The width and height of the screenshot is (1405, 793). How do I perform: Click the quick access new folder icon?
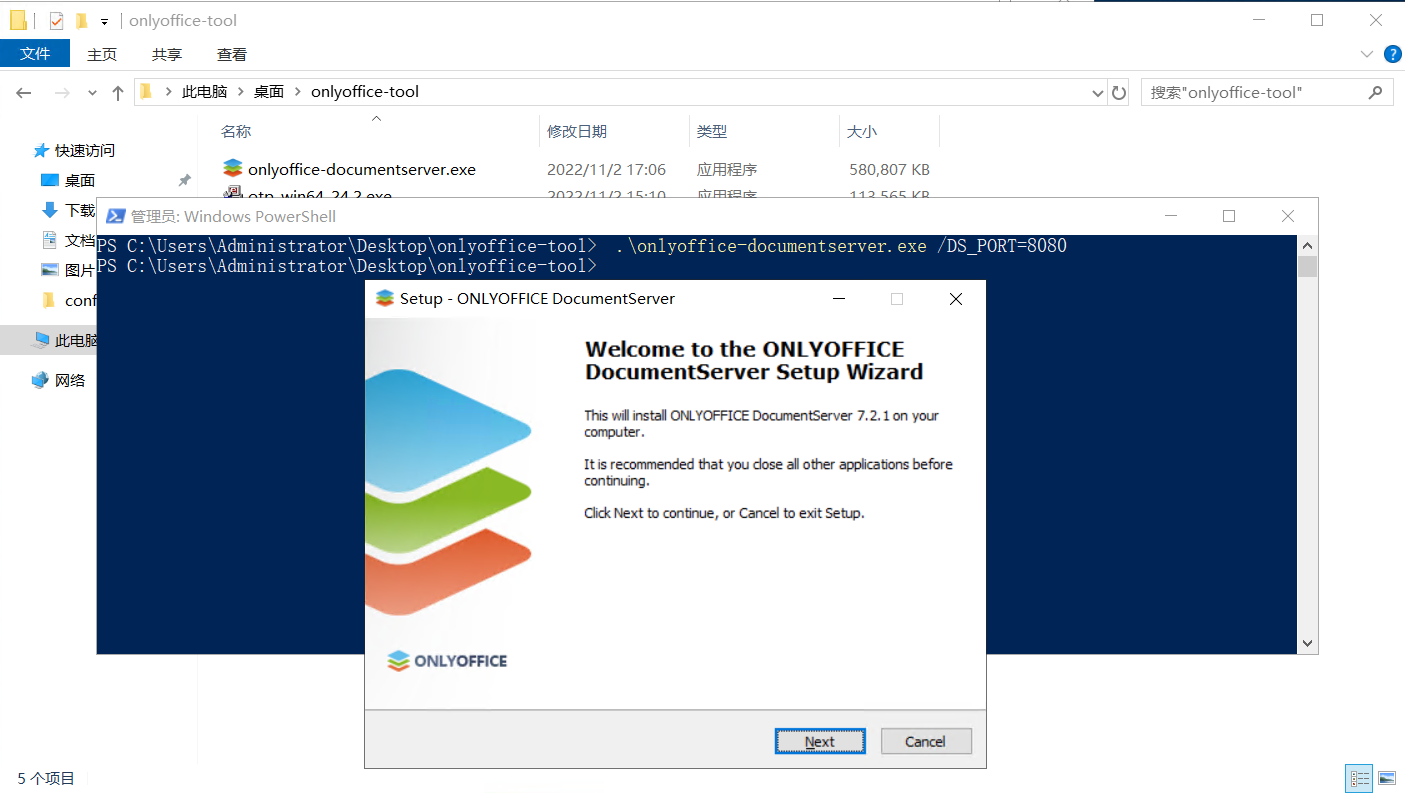82,20
